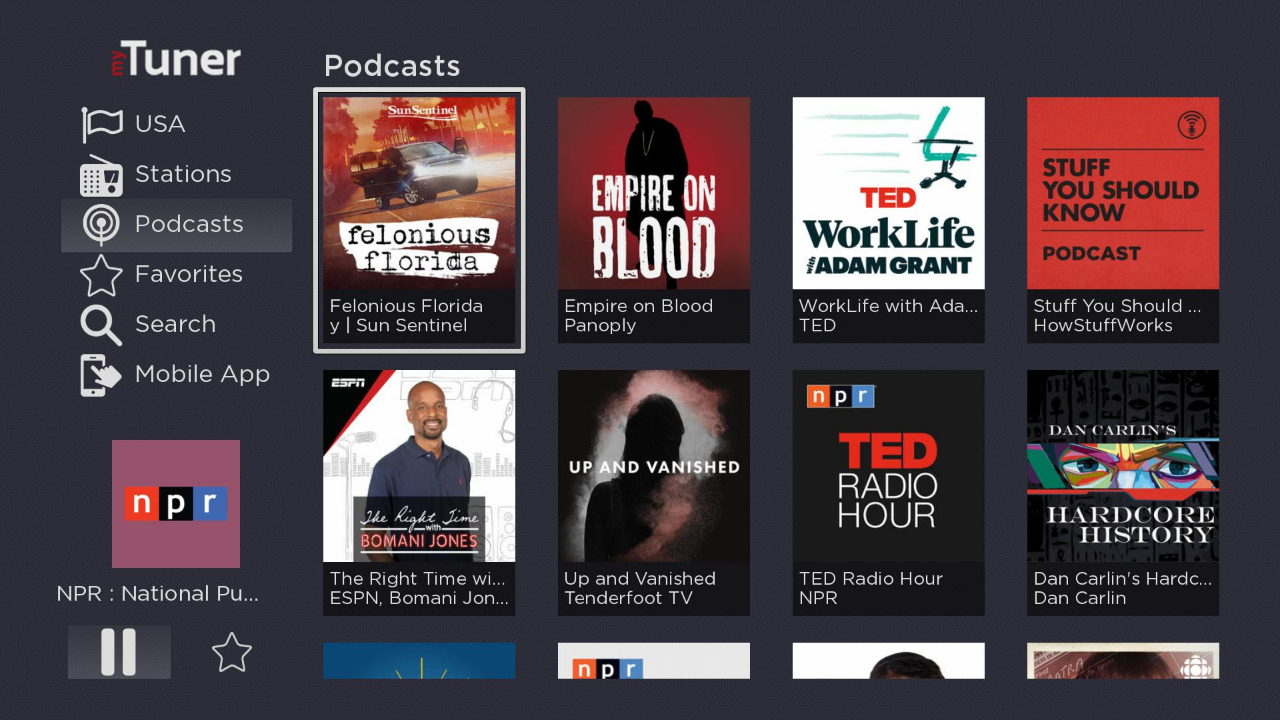Click the Stations radio icon
1280x720 pixels.
coord(101,175)
